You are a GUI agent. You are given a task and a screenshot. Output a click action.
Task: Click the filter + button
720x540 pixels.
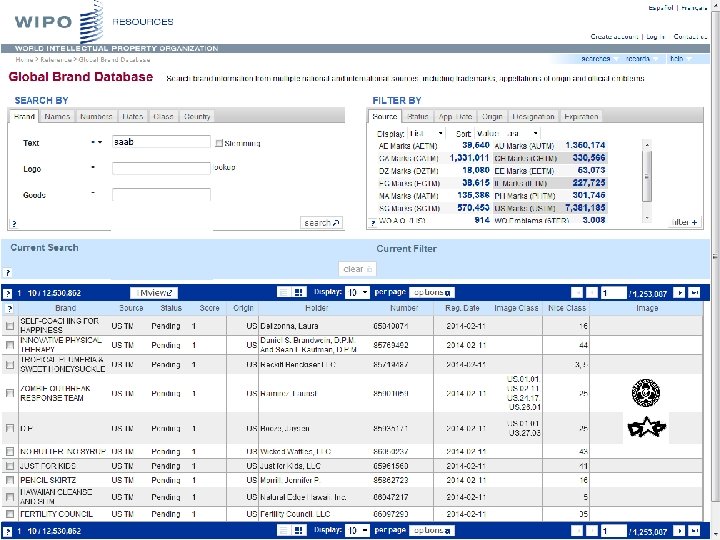684,222
